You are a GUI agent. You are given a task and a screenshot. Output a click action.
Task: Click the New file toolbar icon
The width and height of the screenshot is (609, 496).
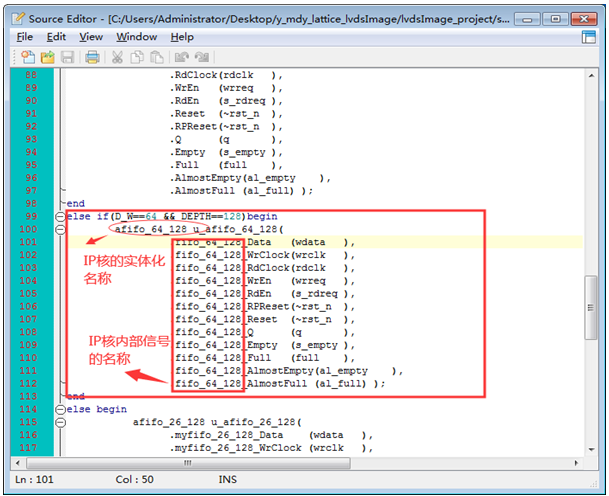28,57
